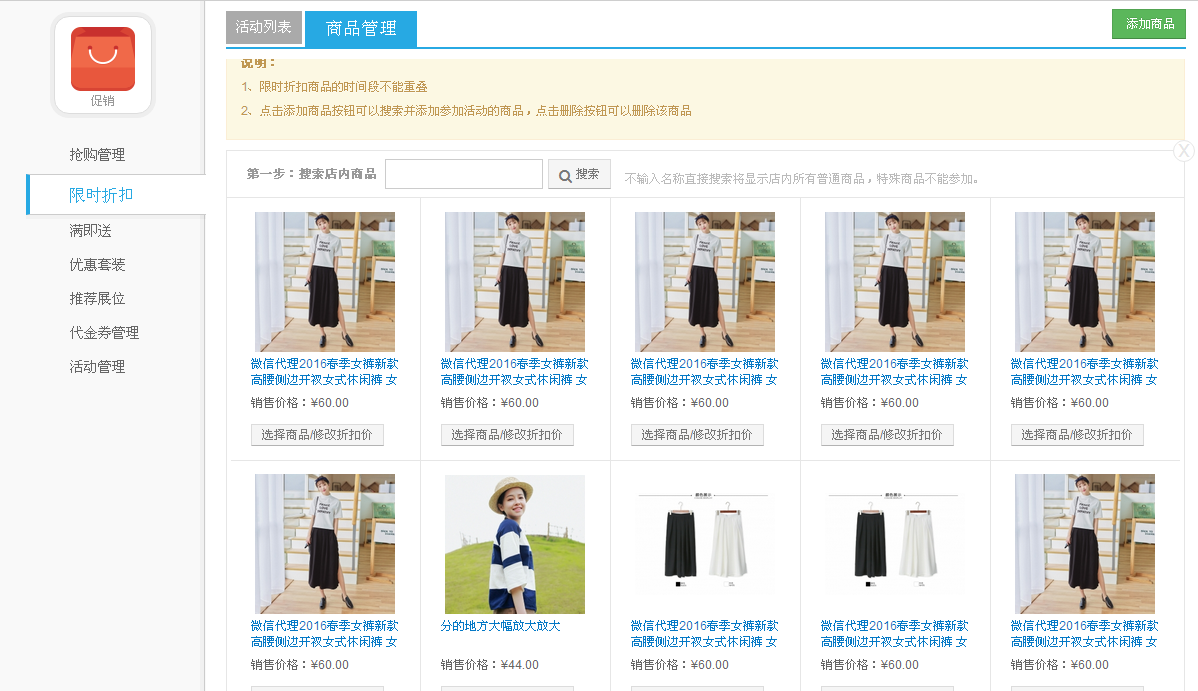Viewport: 1198px width, 691px height.
Task: Click first-row first product thumbnail
Action: pyautogui.click(x=325, y=282)
